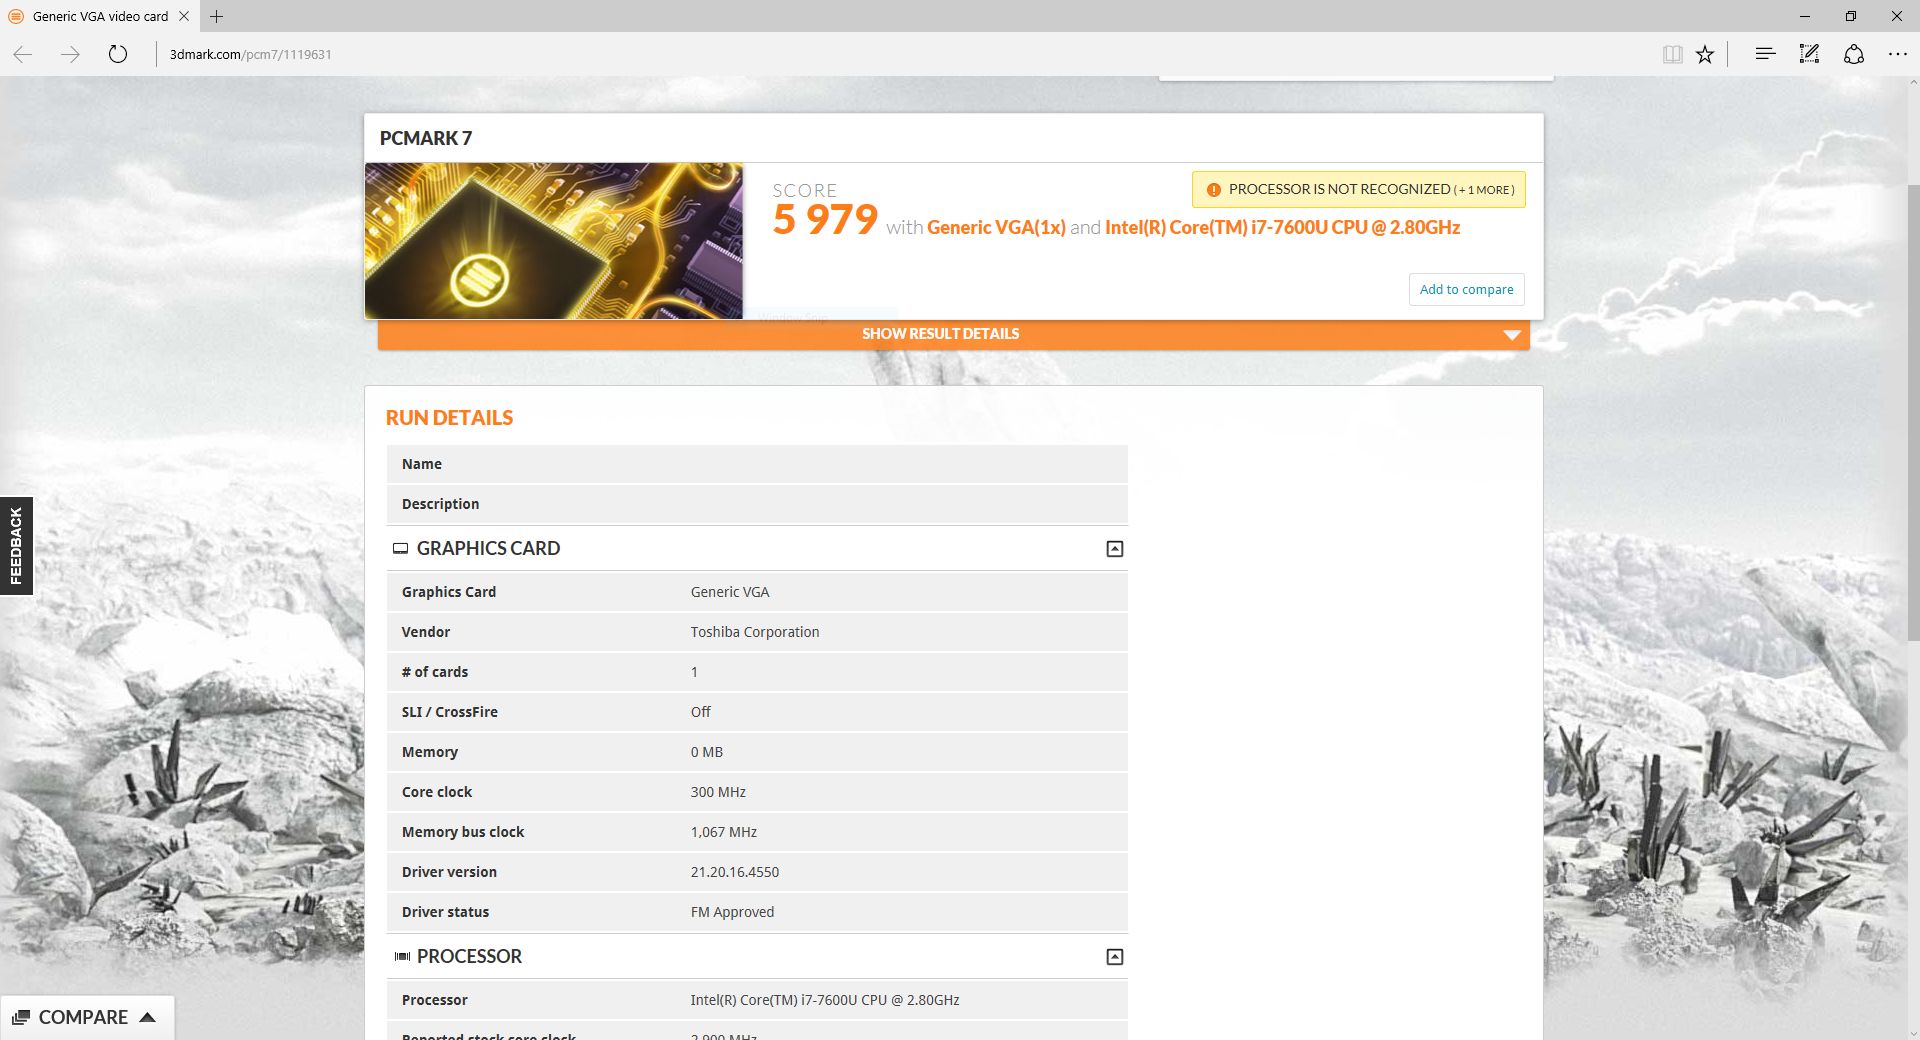This screenshot has width=1920, height=1040.
Task: Click the SLI / CrossFire Off value
Action: point(701,712)
